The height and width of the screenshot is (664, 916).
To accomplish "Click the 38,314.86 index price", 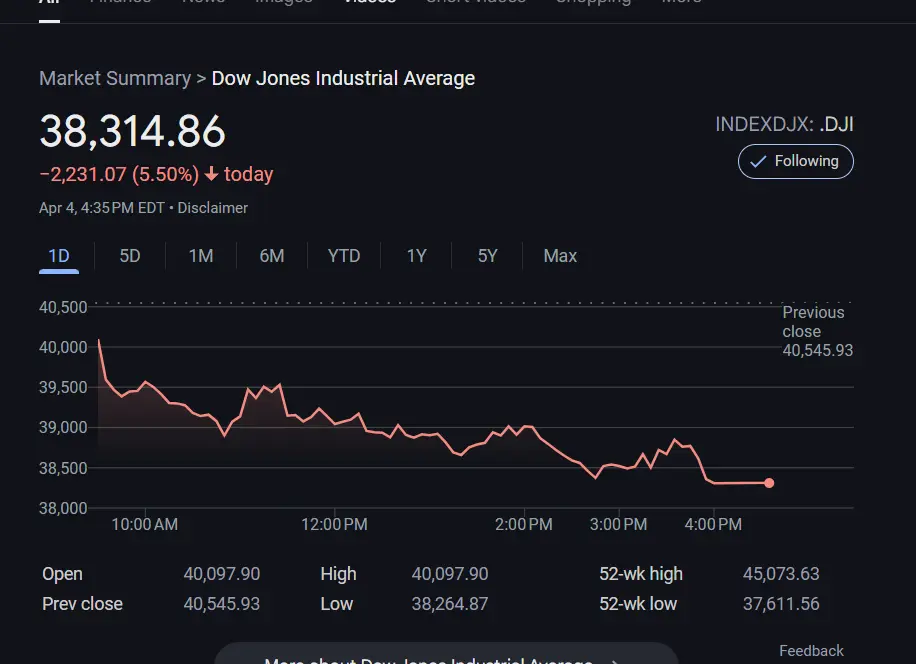I will tap(133, 132).
